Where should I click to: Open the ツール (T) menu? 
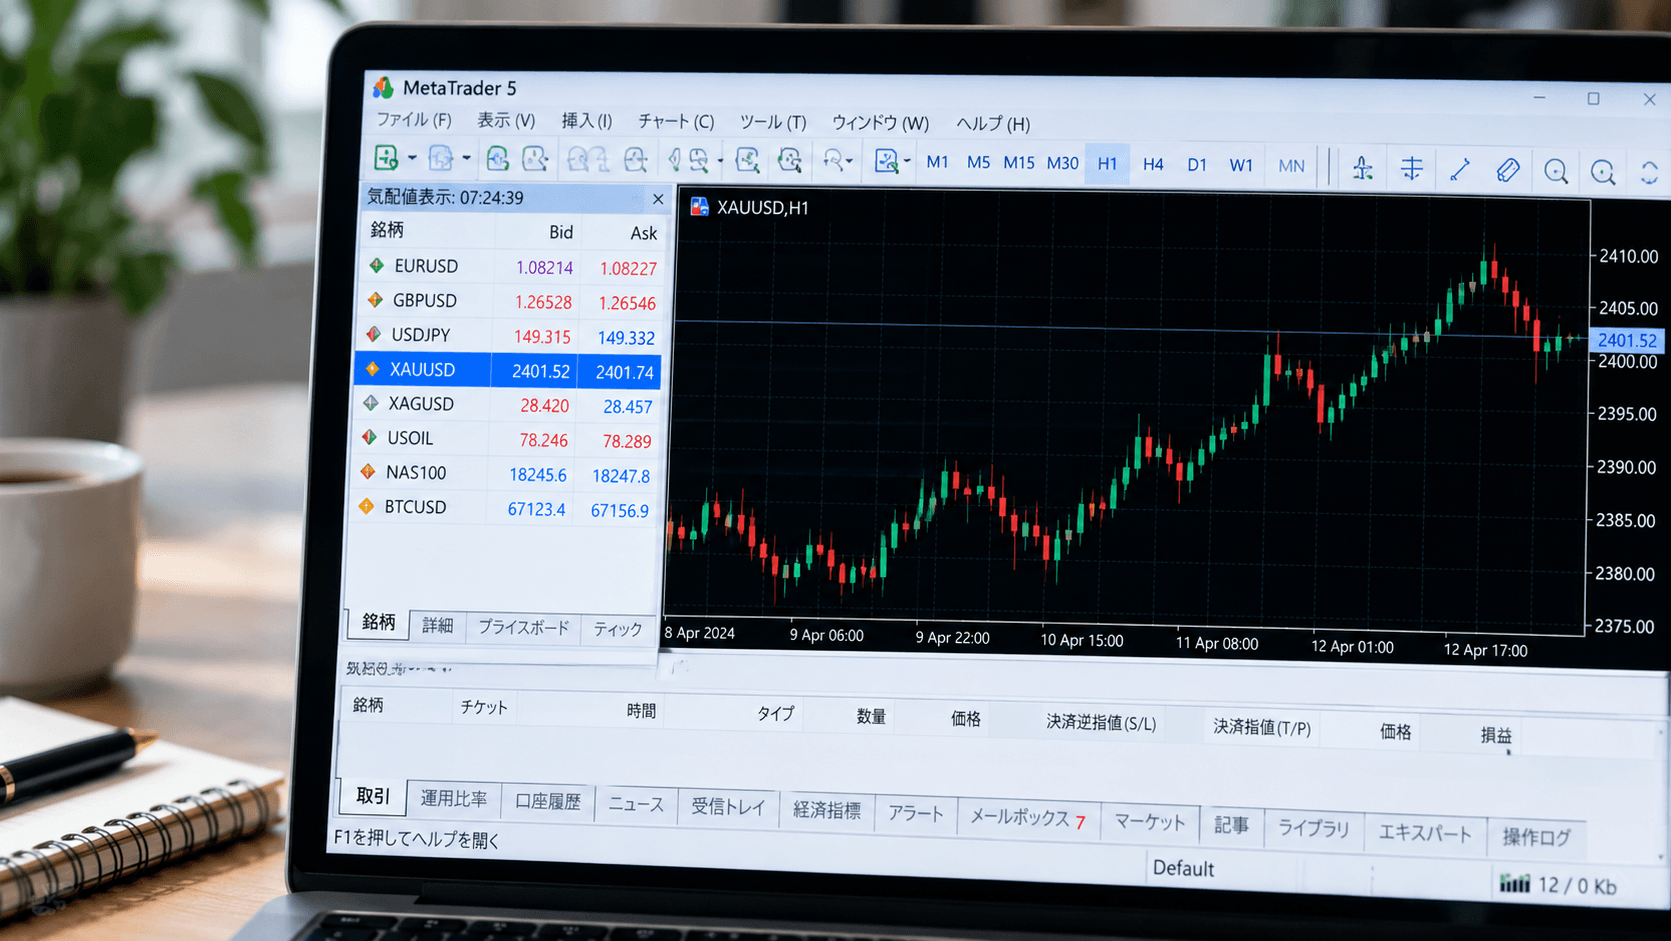[x=772, y=122]
